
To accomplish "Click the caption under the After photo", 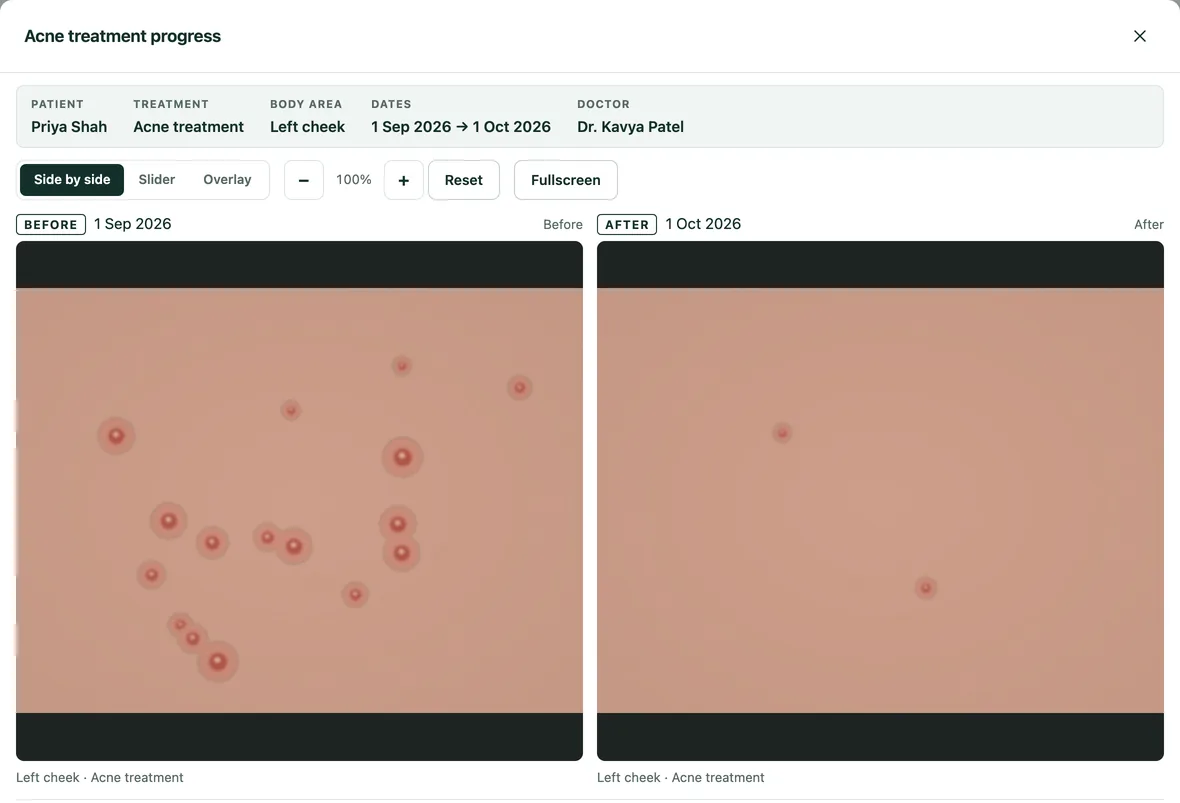I will [680, 777].
